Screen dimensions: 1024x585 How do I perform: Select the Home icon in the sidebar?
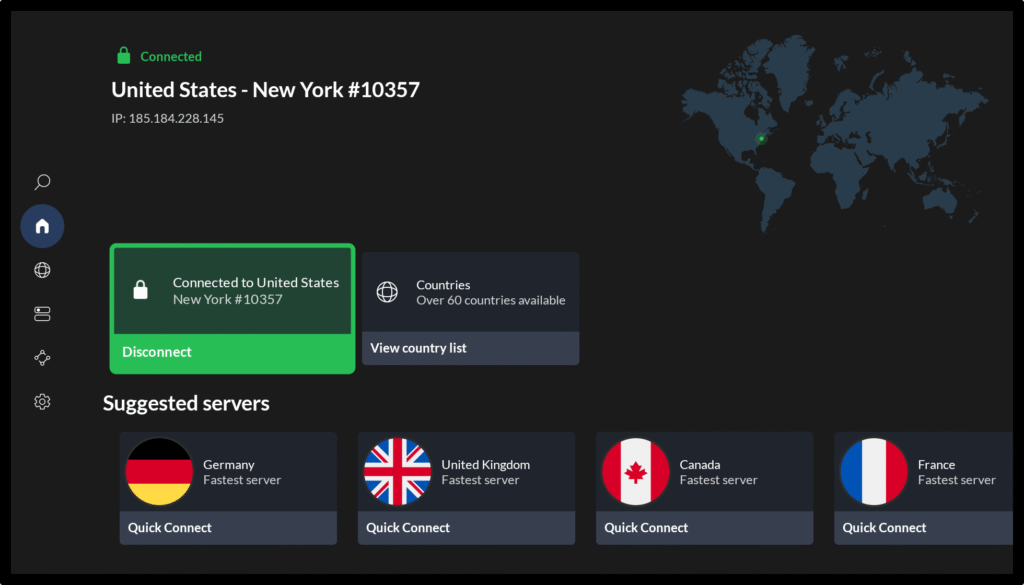[42, 226]
